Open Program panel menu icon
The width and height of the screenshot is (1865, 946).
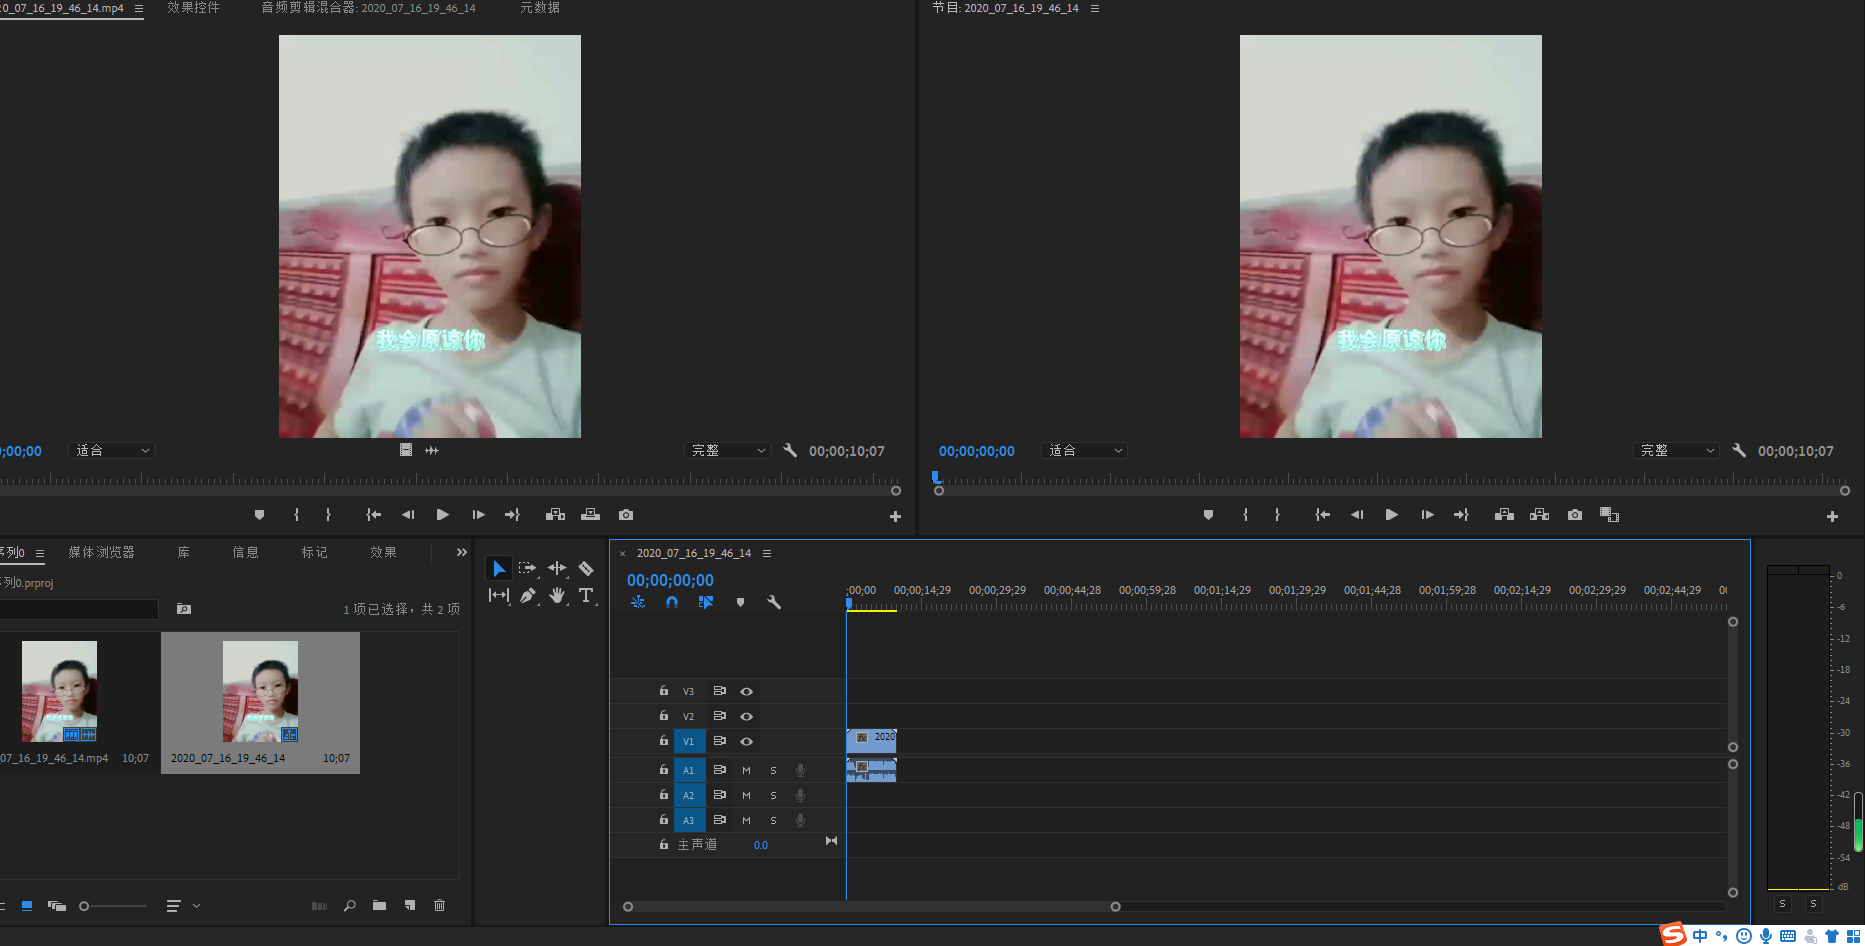point(1095,8)
